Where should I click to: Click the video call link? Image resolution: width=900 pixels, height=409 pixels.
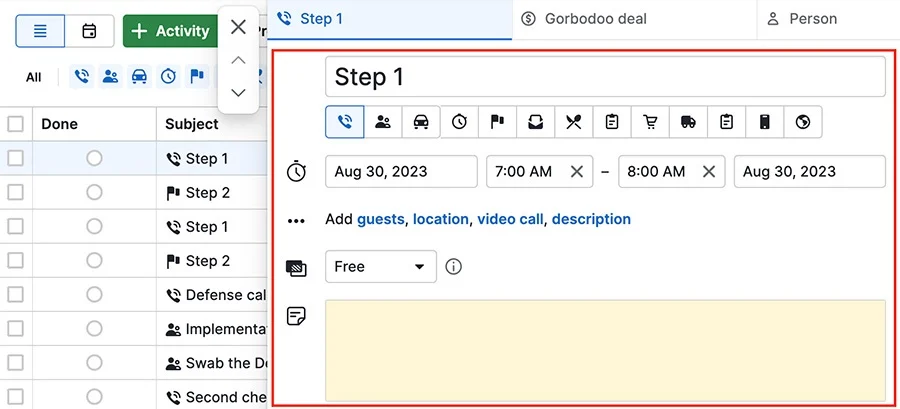[x=510, y=219]
